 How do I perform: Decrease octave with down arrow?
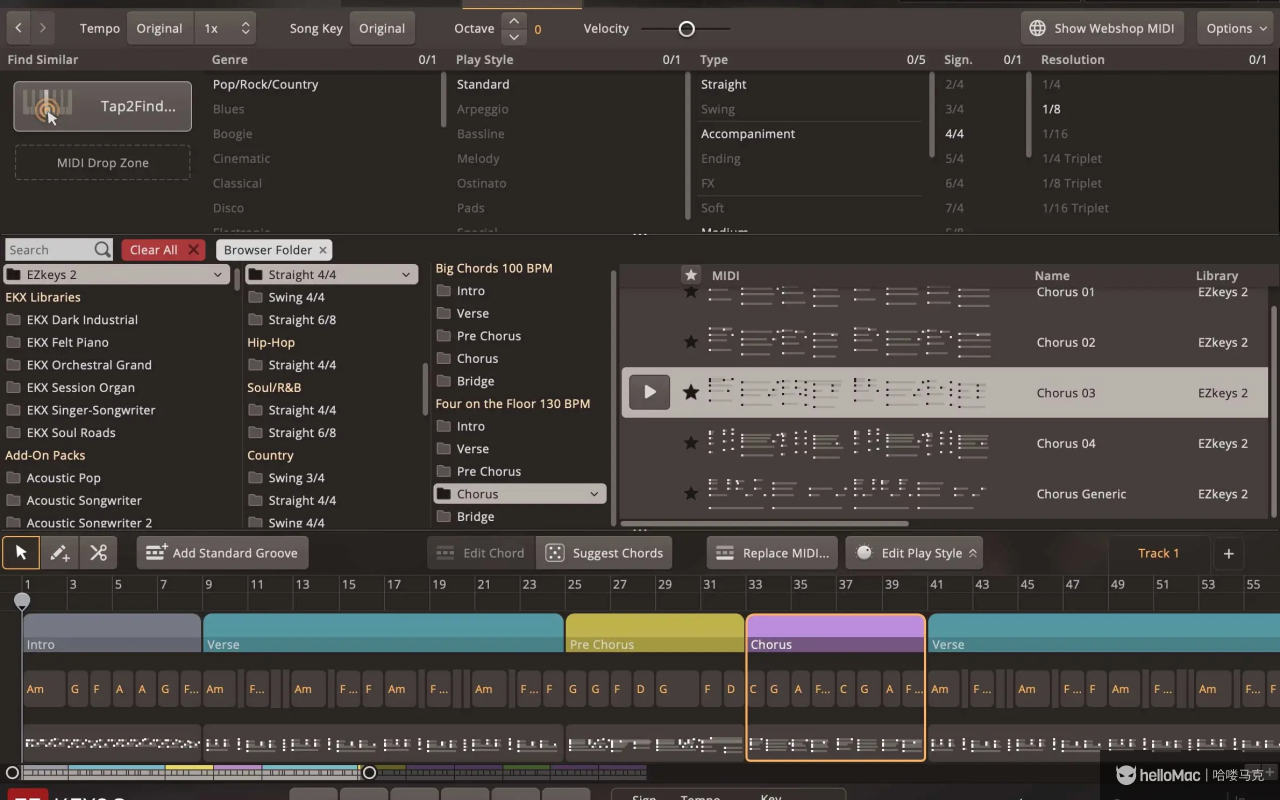[514, 37]
